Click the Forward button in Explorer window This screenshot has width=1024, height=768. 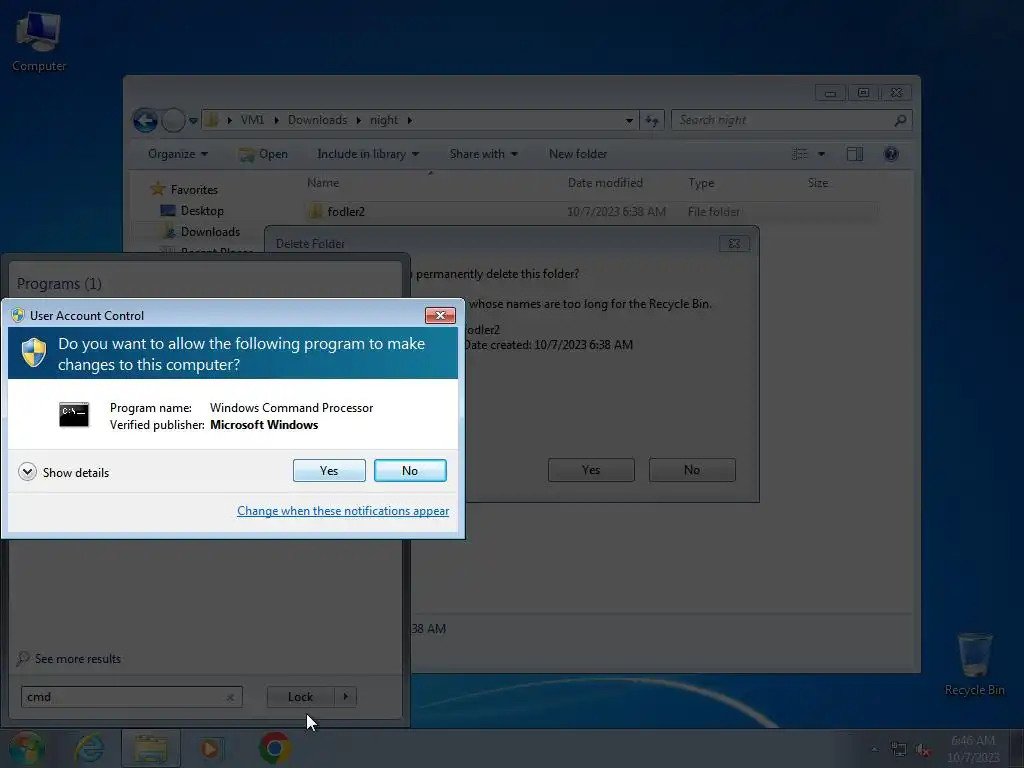point(173,120)
